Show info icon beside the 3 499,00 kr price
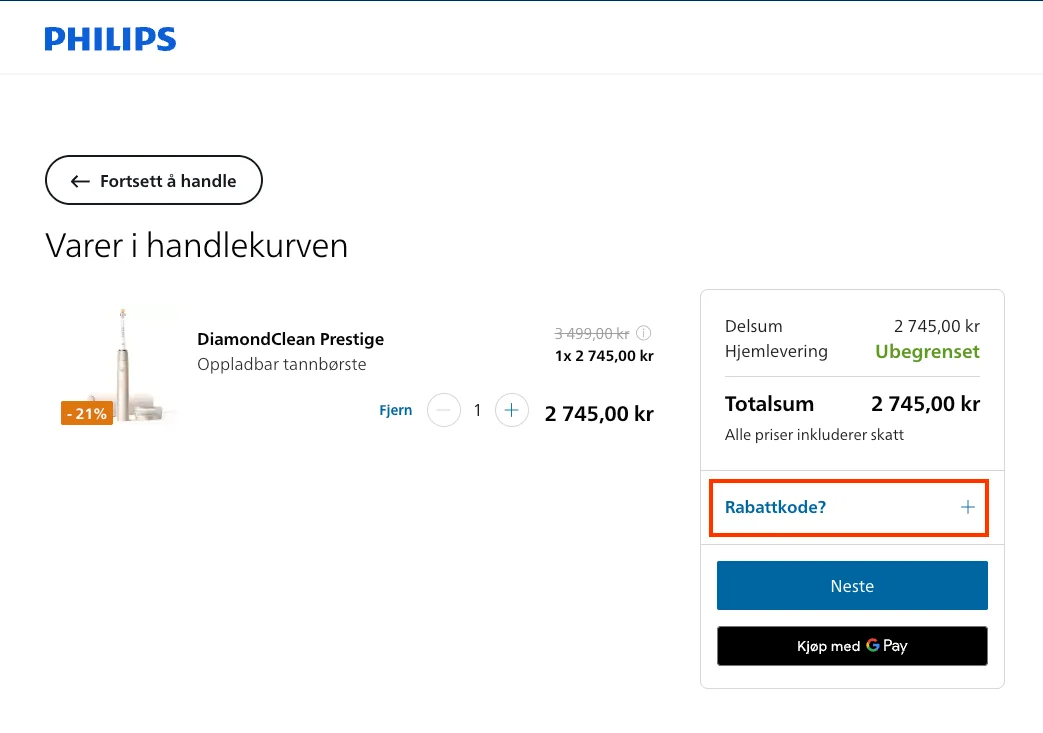Image resolution: width=1043 pixels, height=733 pixels. pyautogui.click(x=643, y=333)
